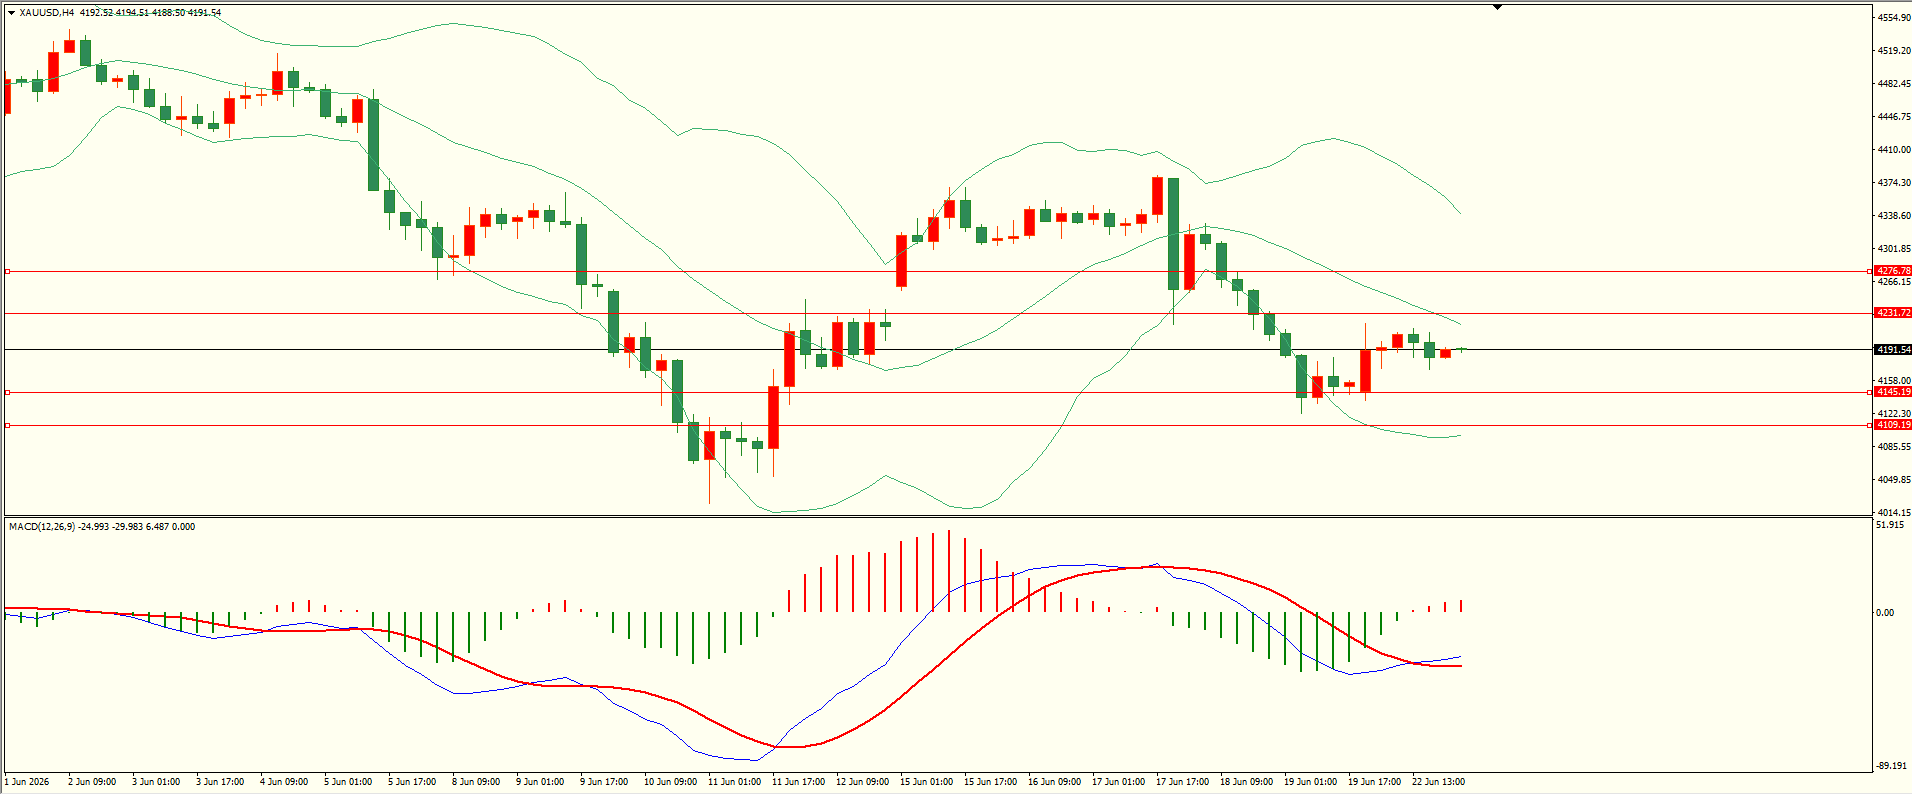Screen dimensions: 1912x795
Task: Click the '12 Jun 09:00' time axis label
Action: [x=862, y=782]
